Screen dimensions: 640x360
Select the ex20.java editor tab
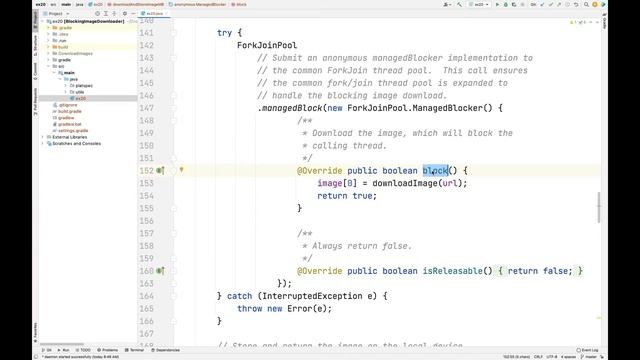(154, 13)
